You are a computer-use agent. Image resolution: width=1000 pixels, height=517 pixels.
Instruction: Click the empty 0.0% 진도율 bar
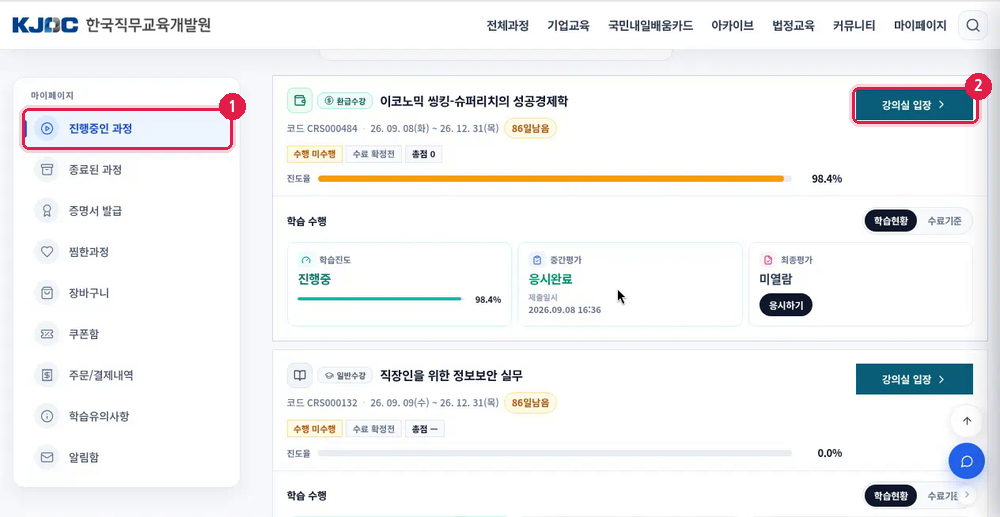[x=555, y=453]
